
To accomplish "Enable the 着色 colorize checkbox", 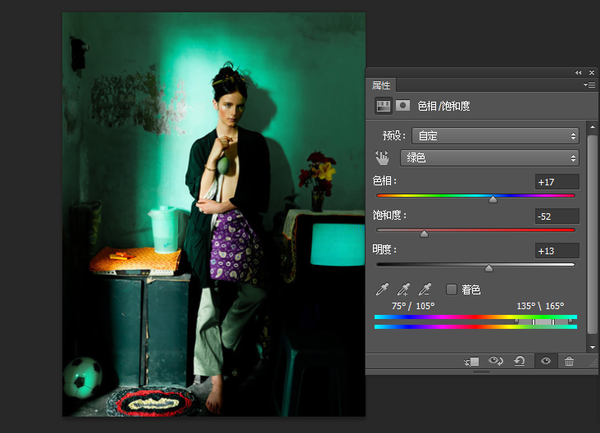I will [x=452, y=289].
